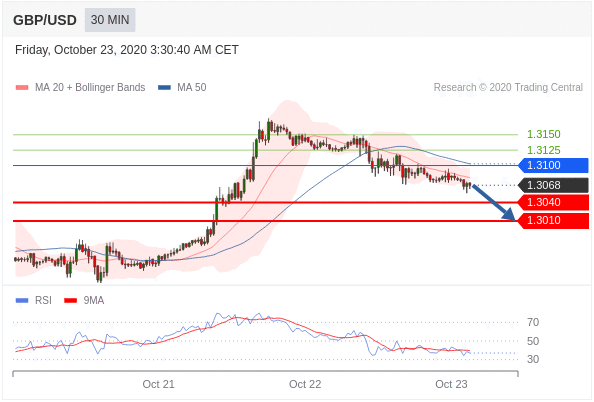Click the red 1.3010 target price tag
Screen dimensions: 594x402
[553, 221]
